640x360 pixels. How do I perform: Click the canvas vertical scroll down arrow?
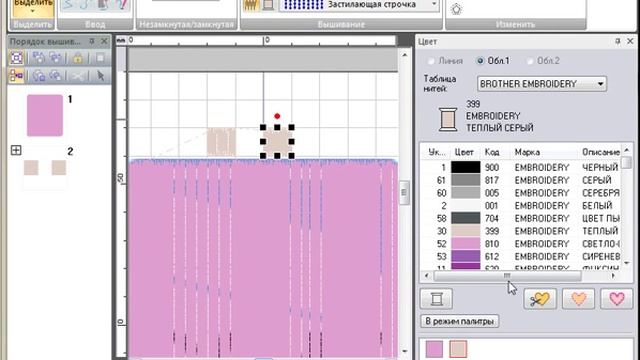tap(404, 351)
